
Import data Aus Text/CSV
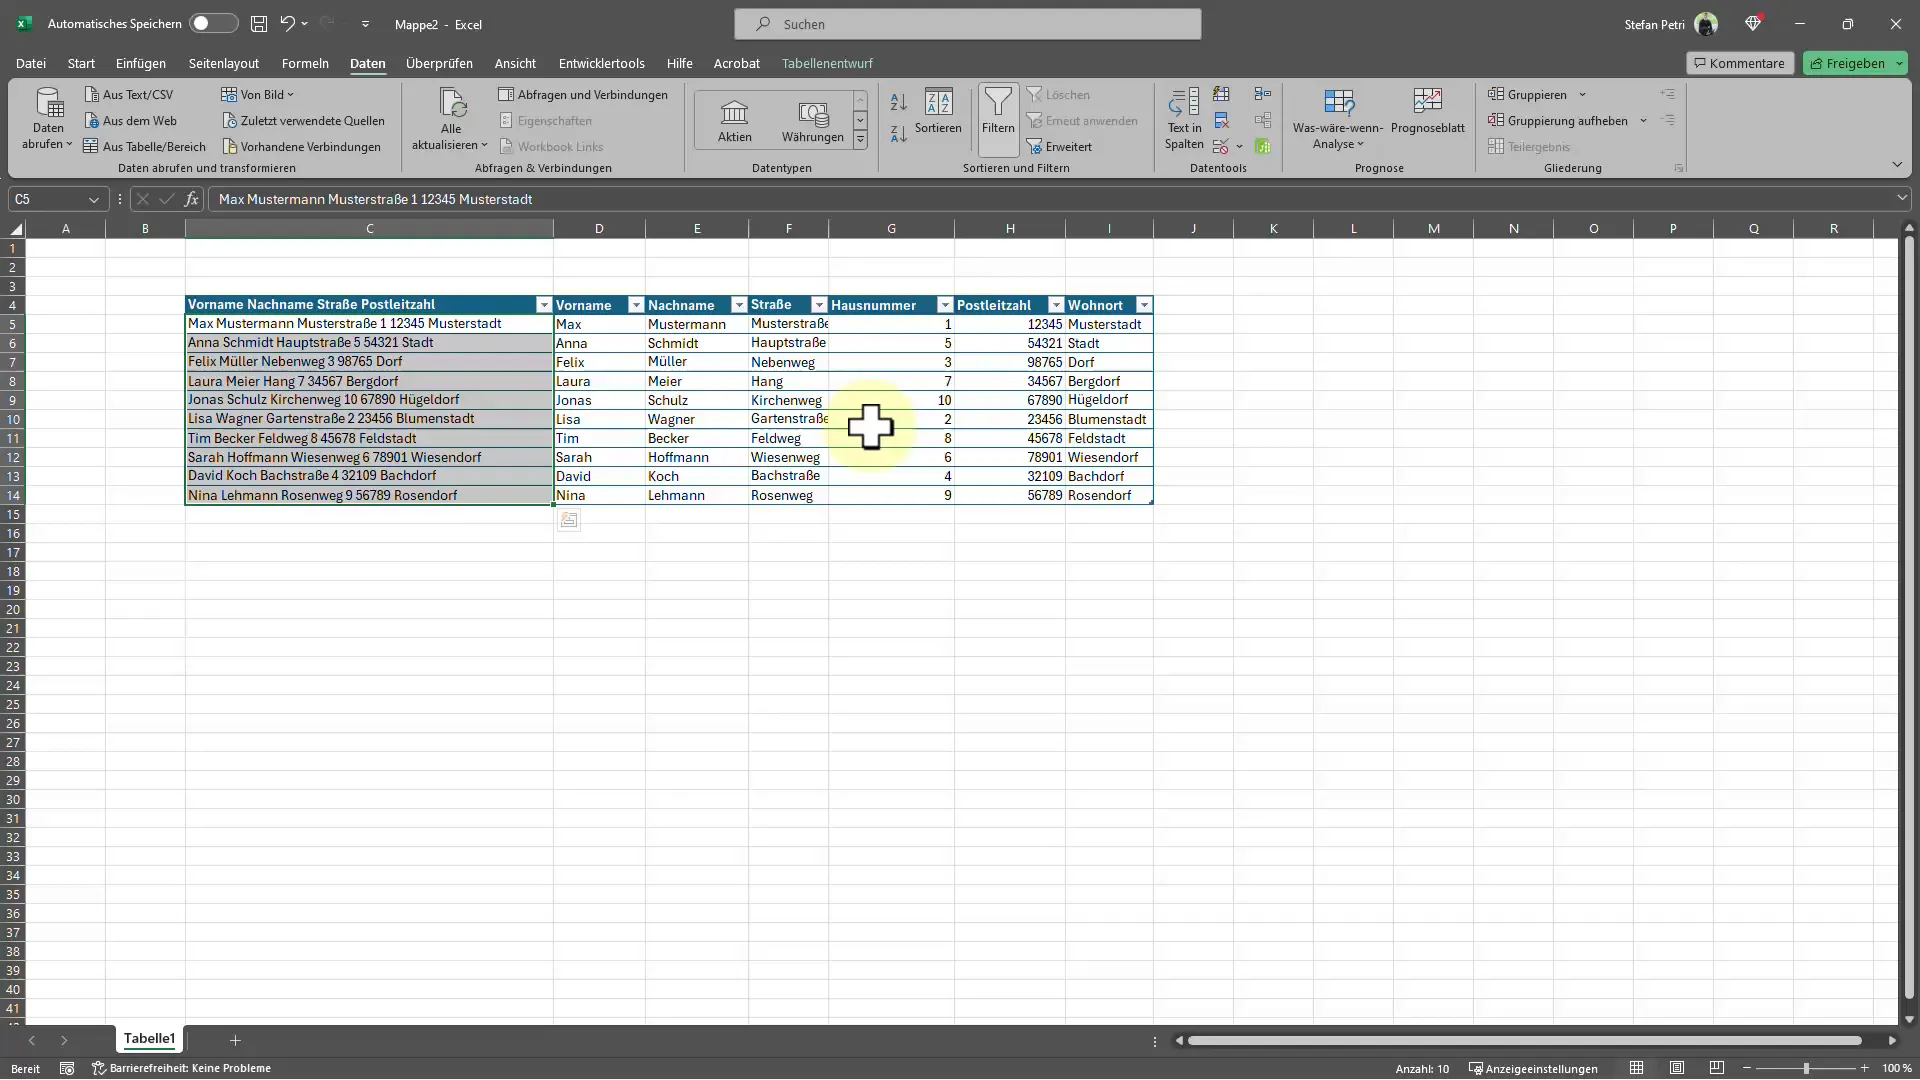(129, 95)
